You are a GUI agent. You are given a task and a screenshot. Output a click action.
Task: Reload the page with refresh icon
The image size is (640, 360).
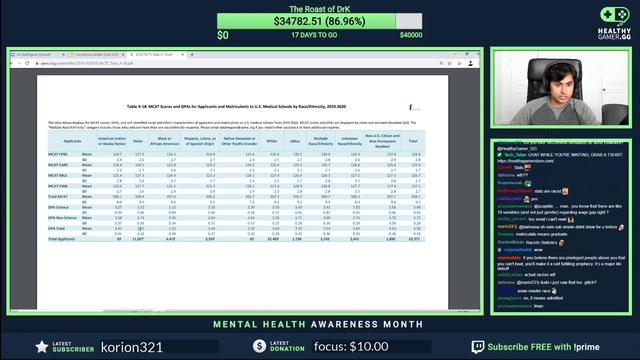27,63
